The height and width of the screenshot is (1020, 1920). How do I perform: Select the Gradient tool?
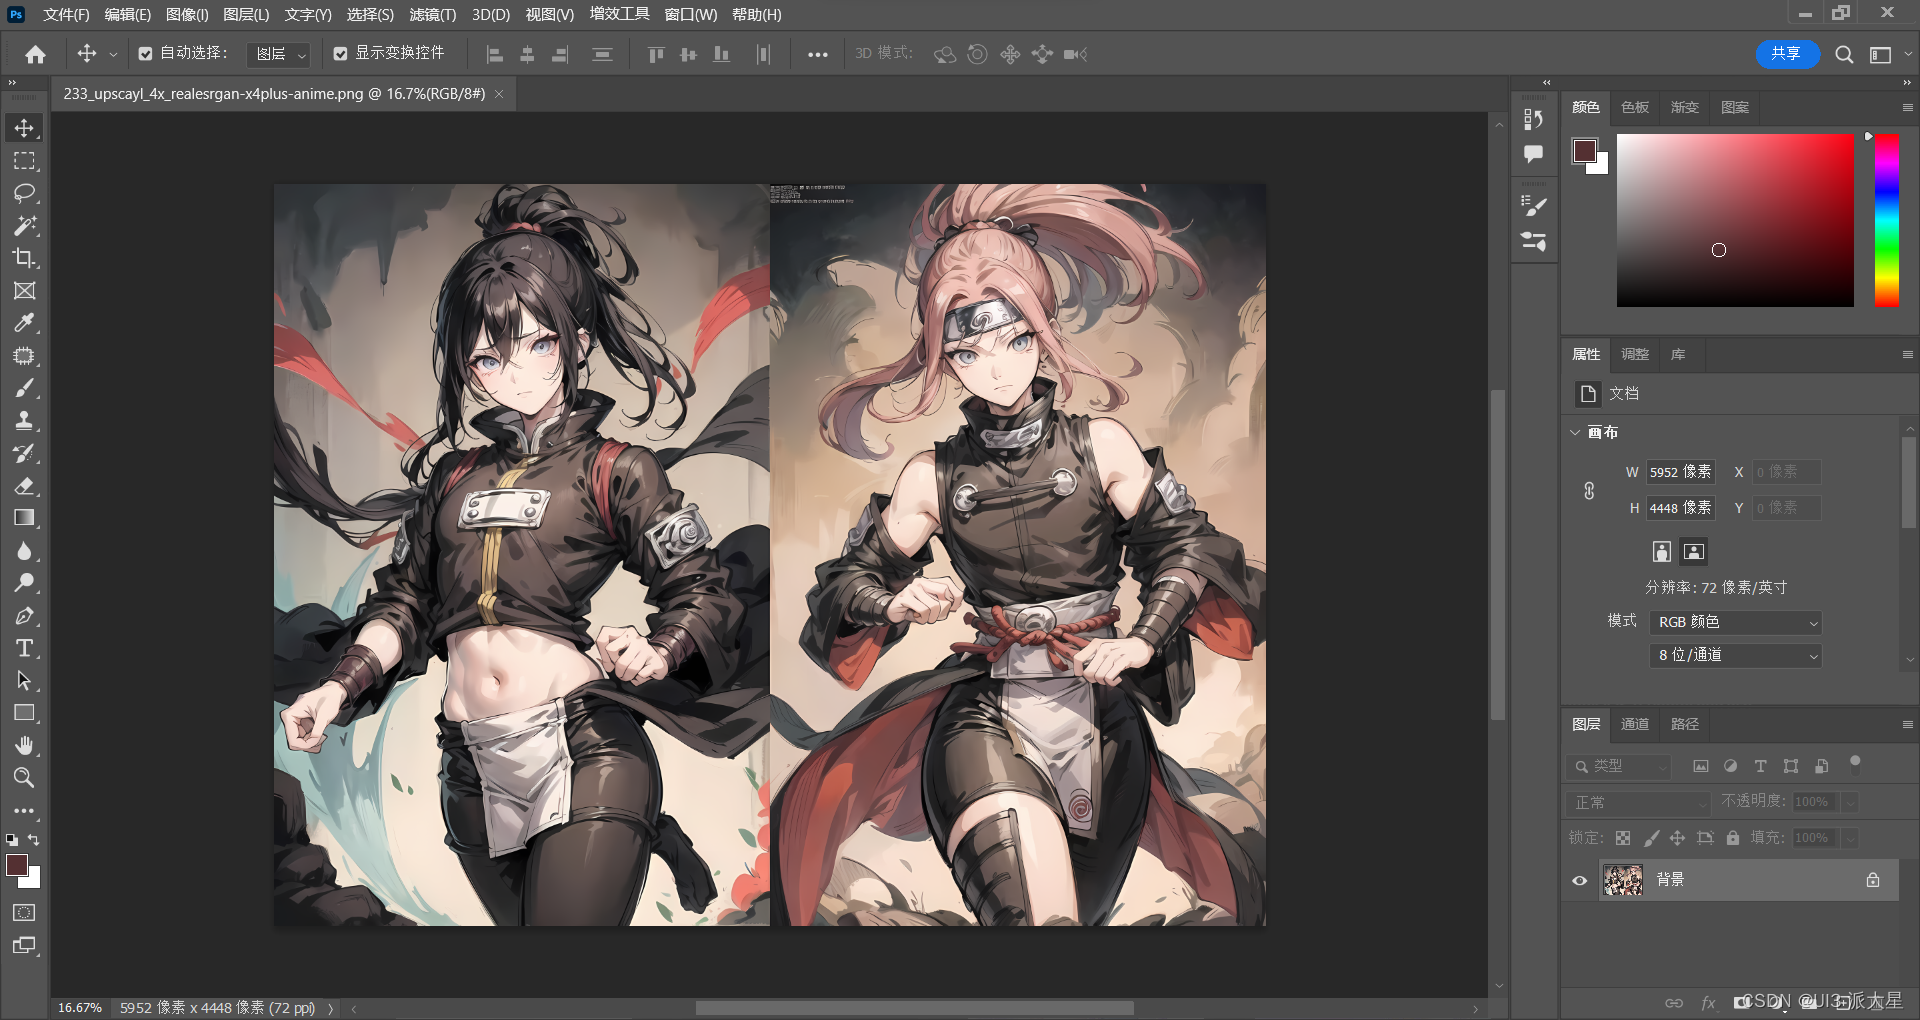tap(24, 518)
